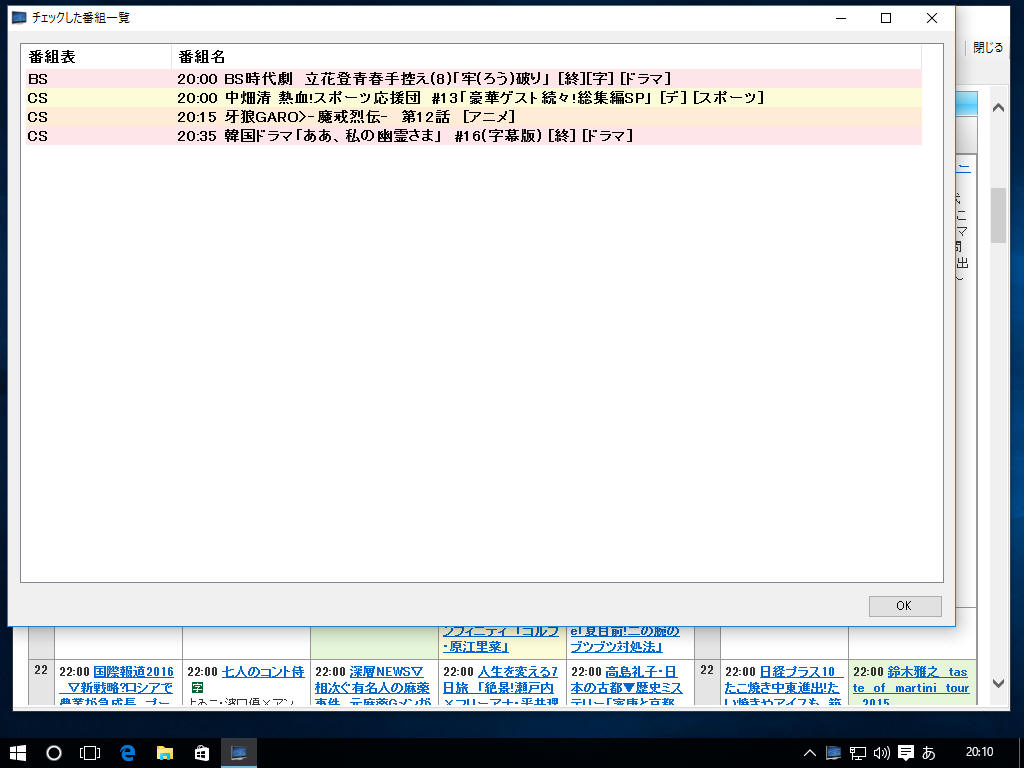Image resolution: width=1024 pixels, height=768 pixels.
Task: Open the ブツブツ対処法 program link
Action: tap(625, 639)
